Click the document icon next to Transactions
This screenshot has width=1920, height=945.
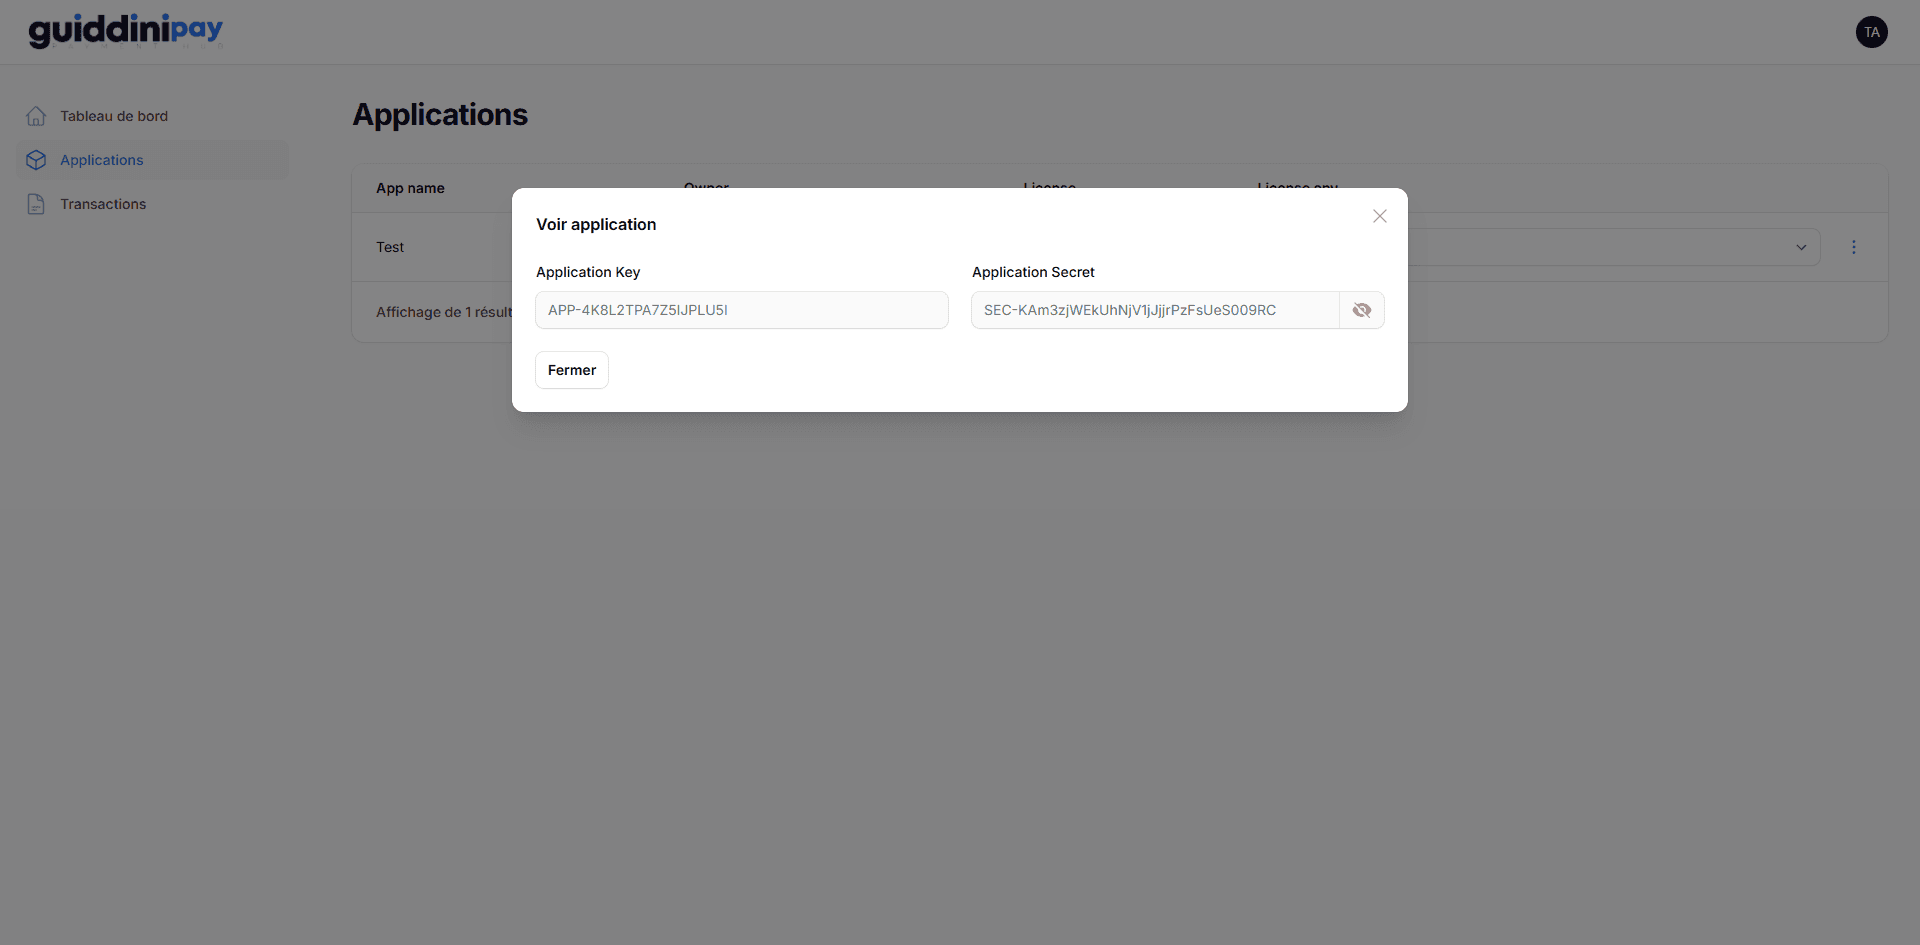[x=36, y=203]
